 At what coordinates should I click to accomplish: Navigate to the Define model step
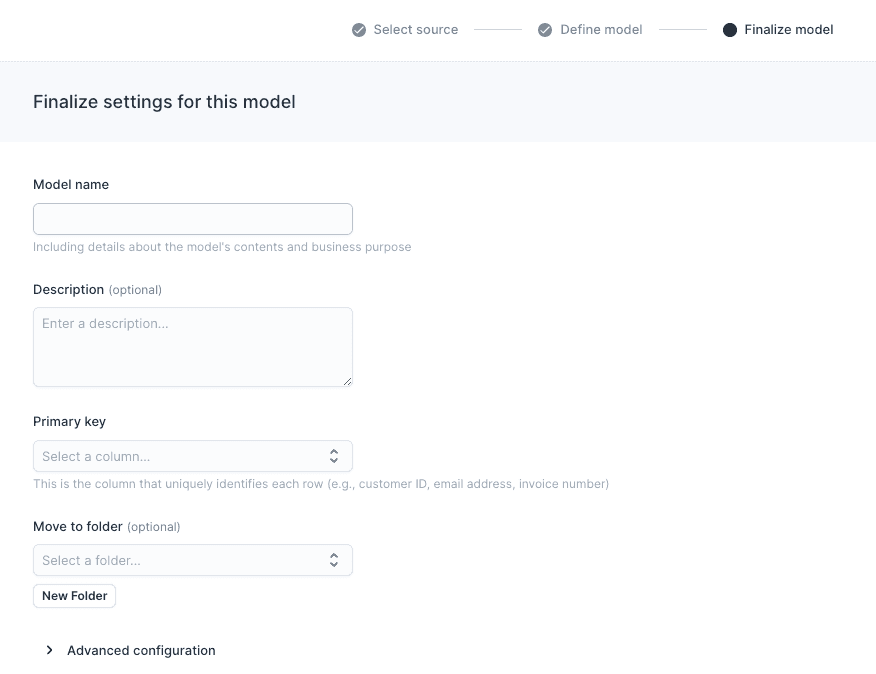[601, 29]
